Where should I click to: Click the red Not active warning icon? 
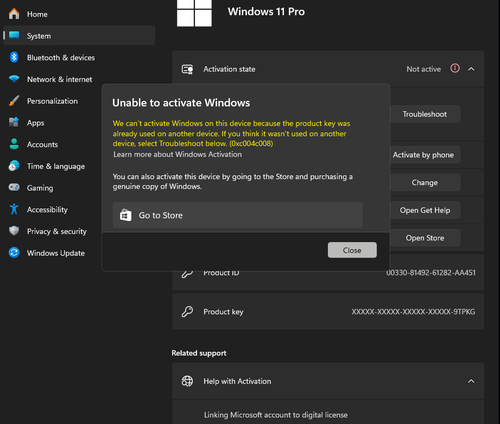455,68
